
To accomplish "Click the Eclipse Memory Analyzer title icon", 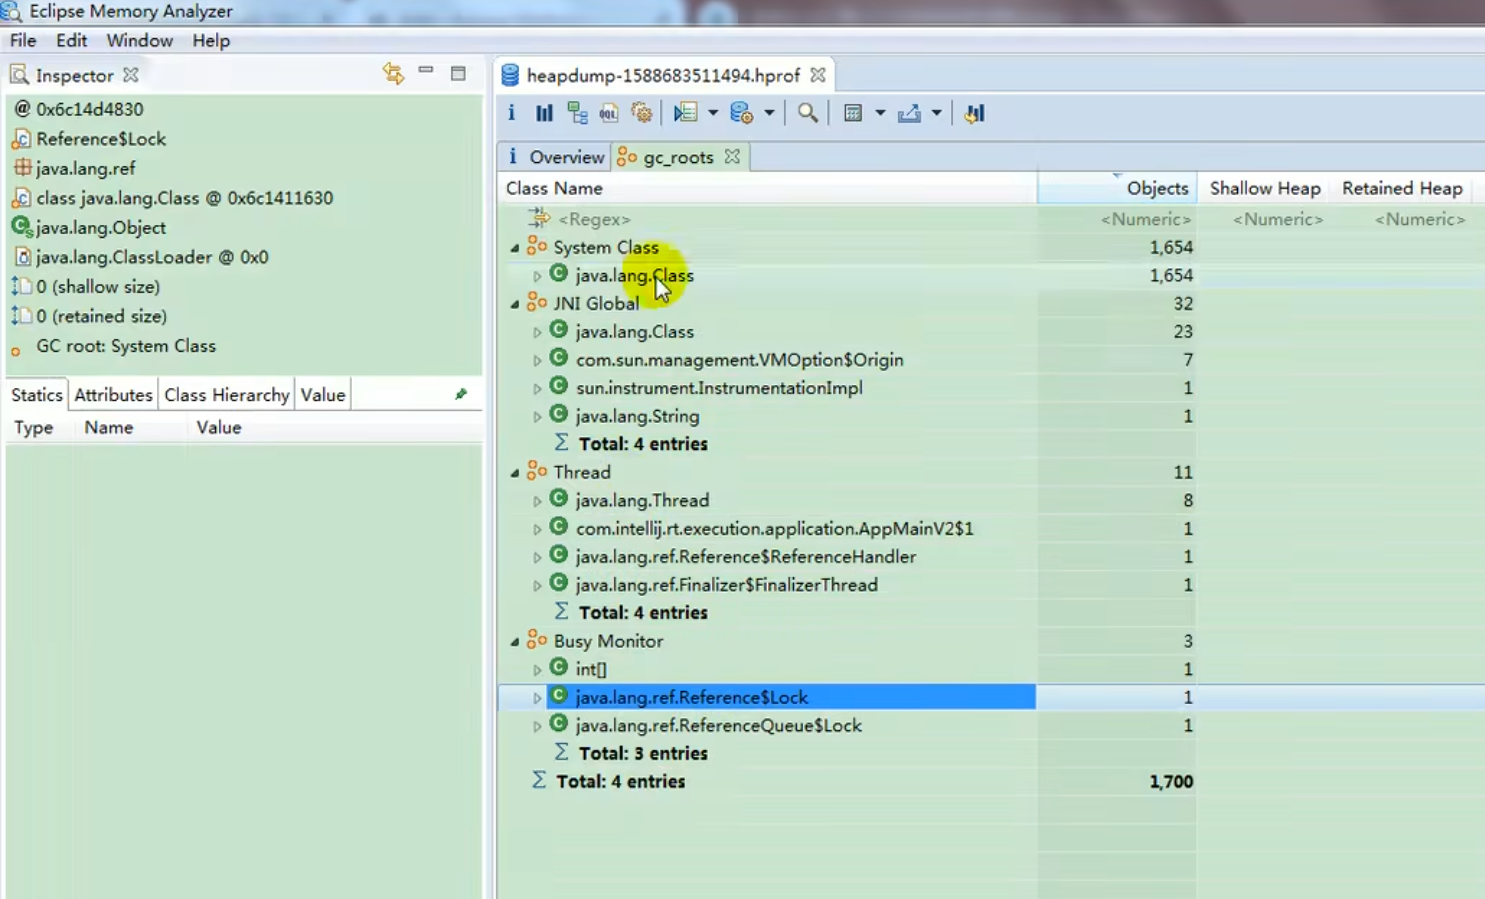I will (12, 12).
